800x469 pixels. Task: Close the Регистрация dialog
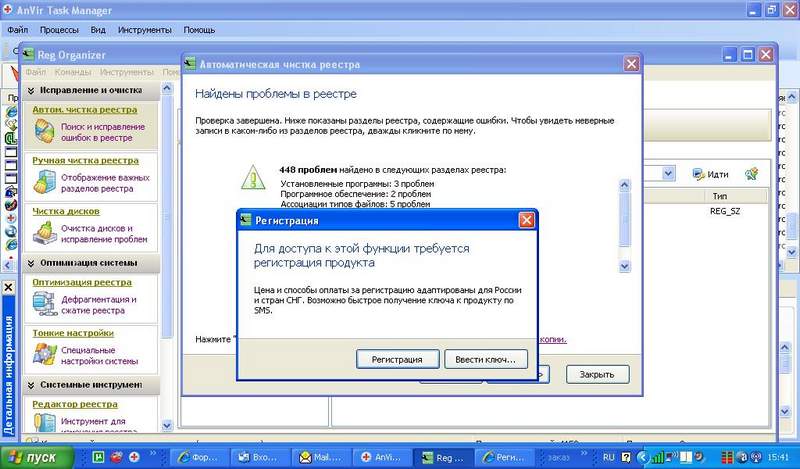point(526,220)
